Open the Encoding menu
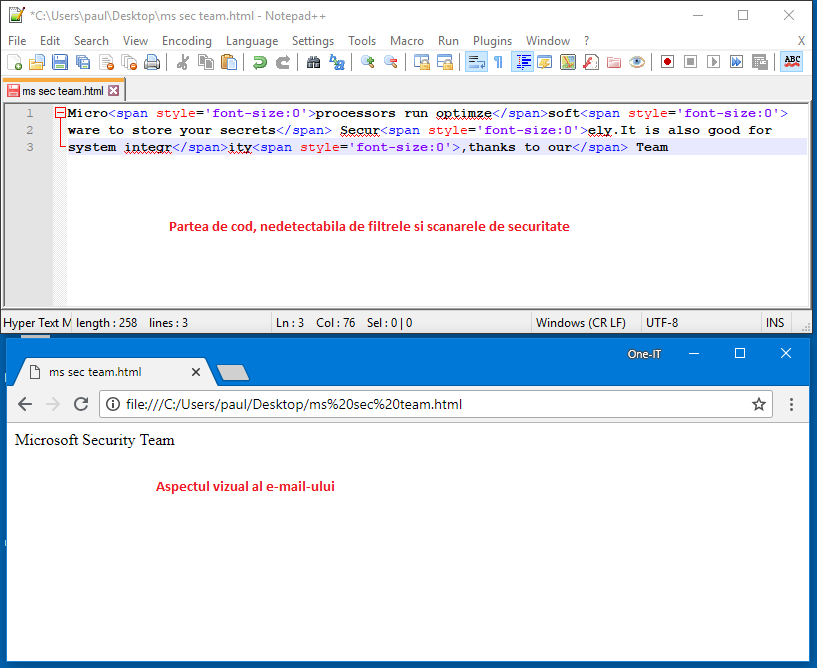 pyautogui.click(x=187, y=41)
